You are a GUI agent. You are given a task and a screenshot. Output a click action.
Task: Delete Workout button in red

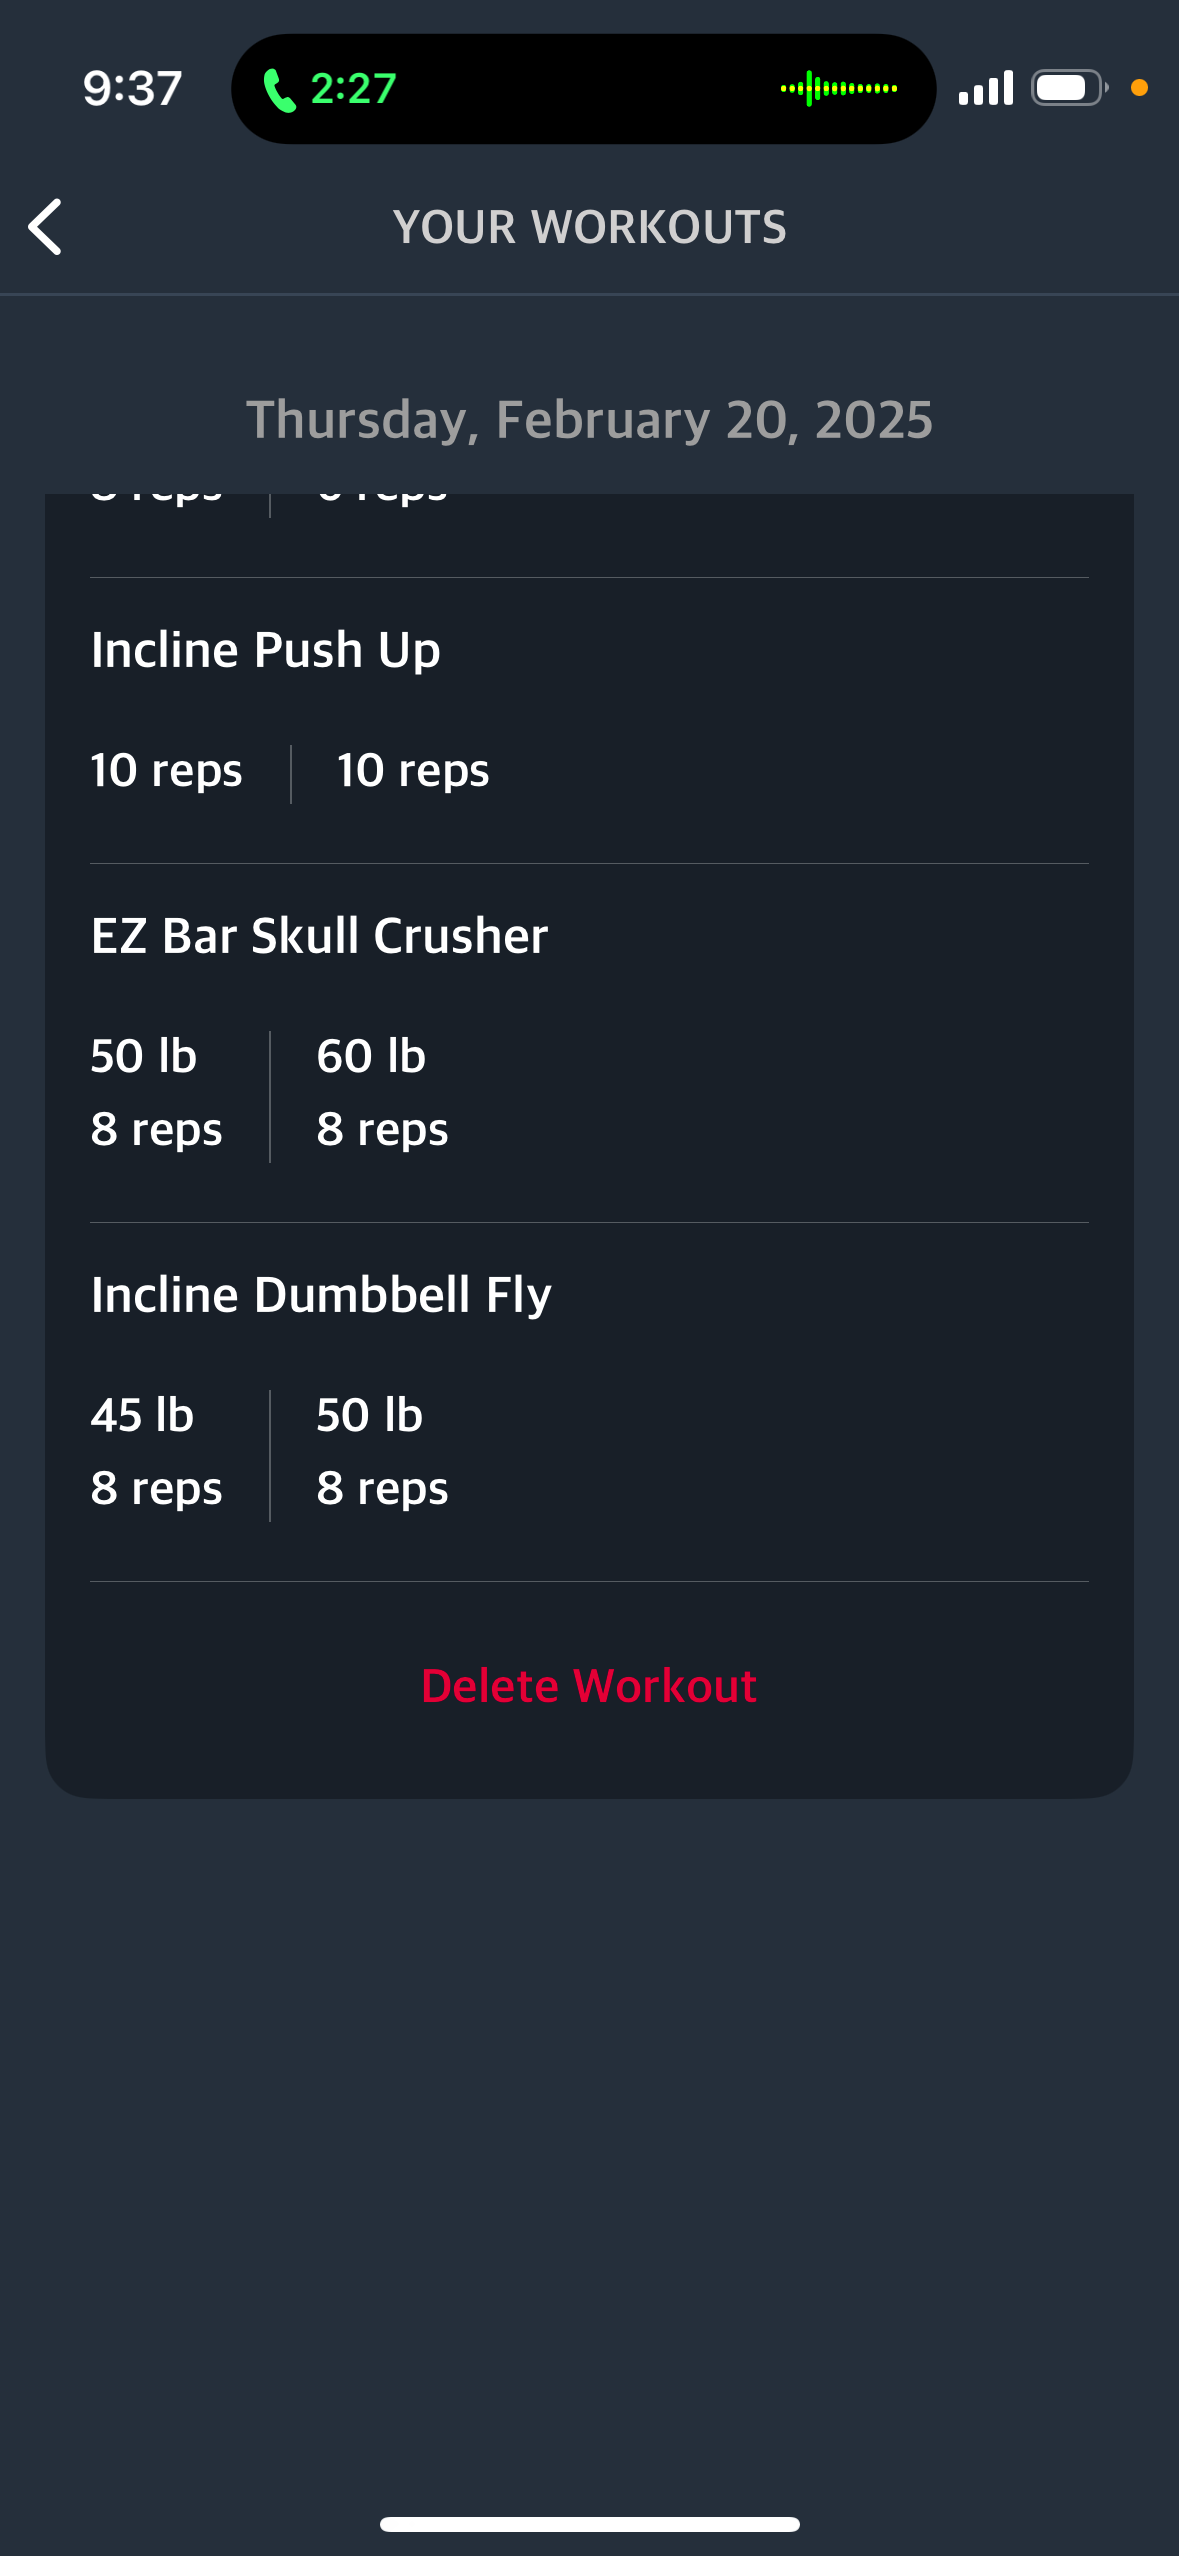[x=589, y=1686]
